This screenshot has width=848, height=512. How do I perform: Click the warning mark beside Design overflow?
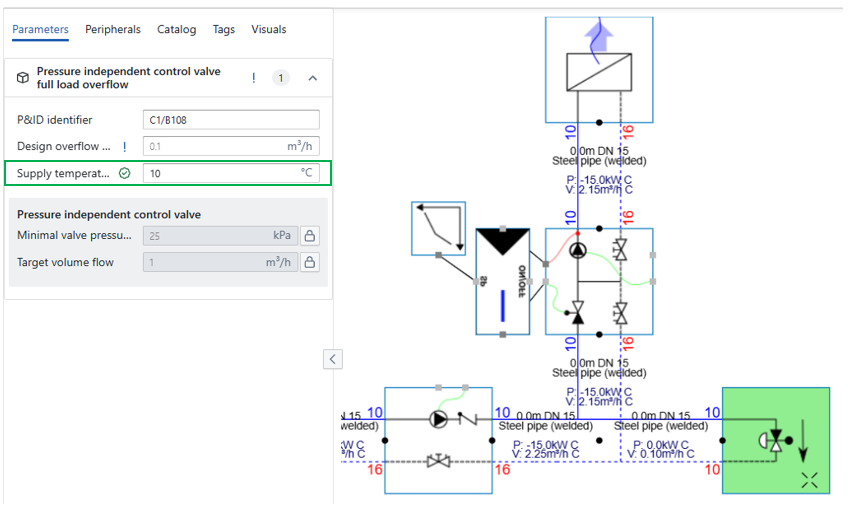pos(124,146)
